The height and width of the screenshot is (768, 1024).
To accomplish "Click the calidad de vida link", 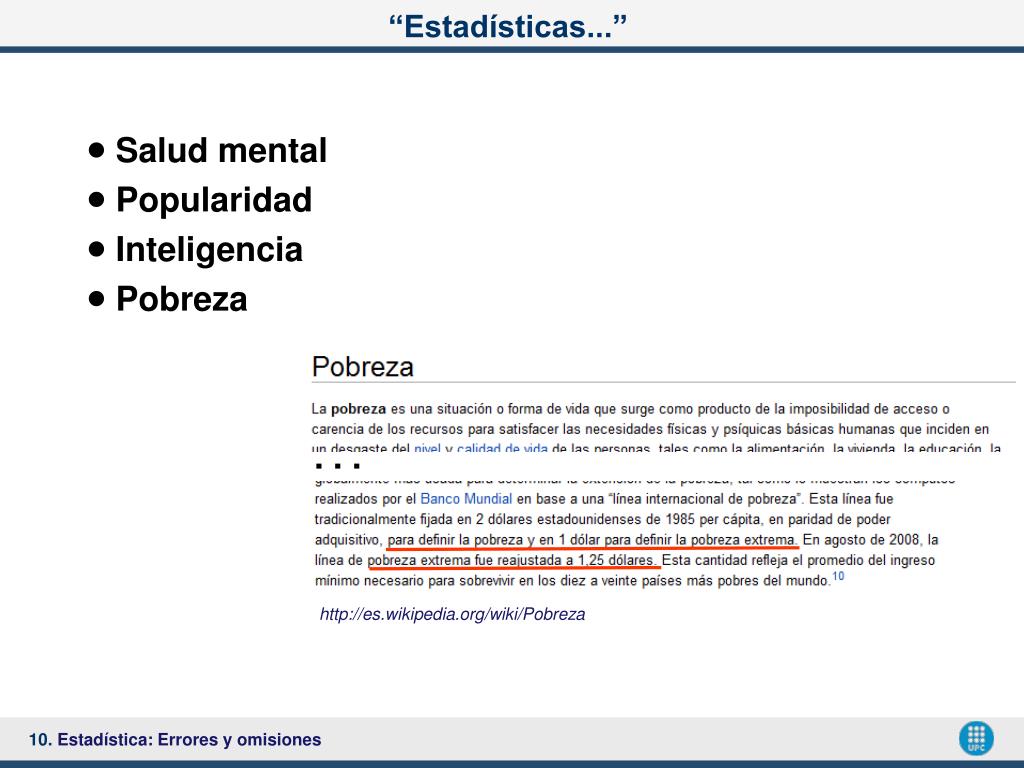I will [502, 448].
